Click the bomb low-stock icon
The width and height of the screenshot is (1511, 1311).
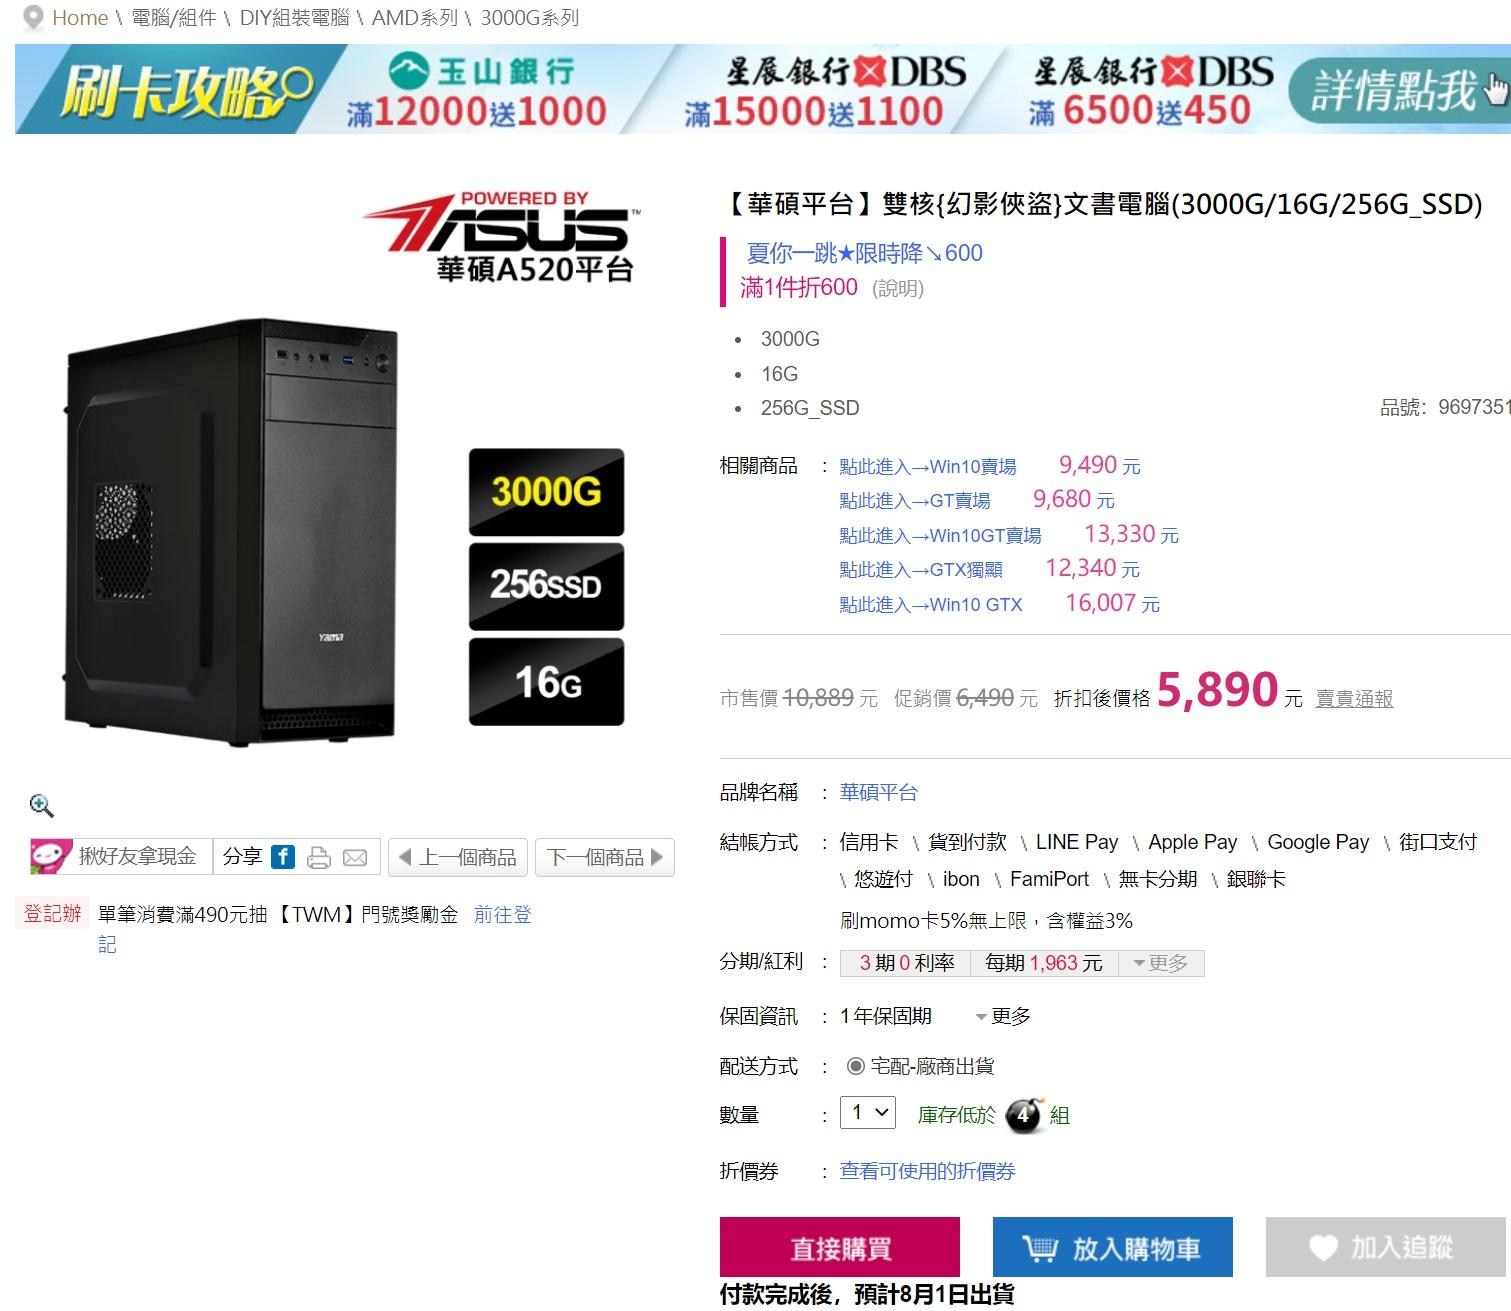coord(1024,1113)
